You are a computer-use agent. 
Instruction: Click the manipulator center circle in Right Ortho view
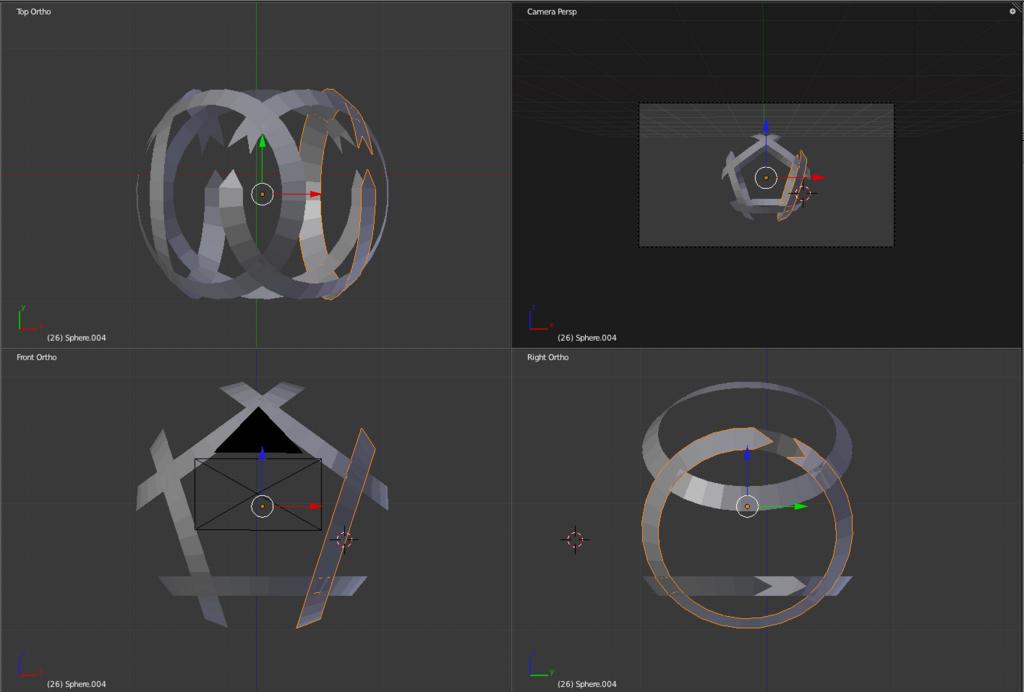pos(747,506)
